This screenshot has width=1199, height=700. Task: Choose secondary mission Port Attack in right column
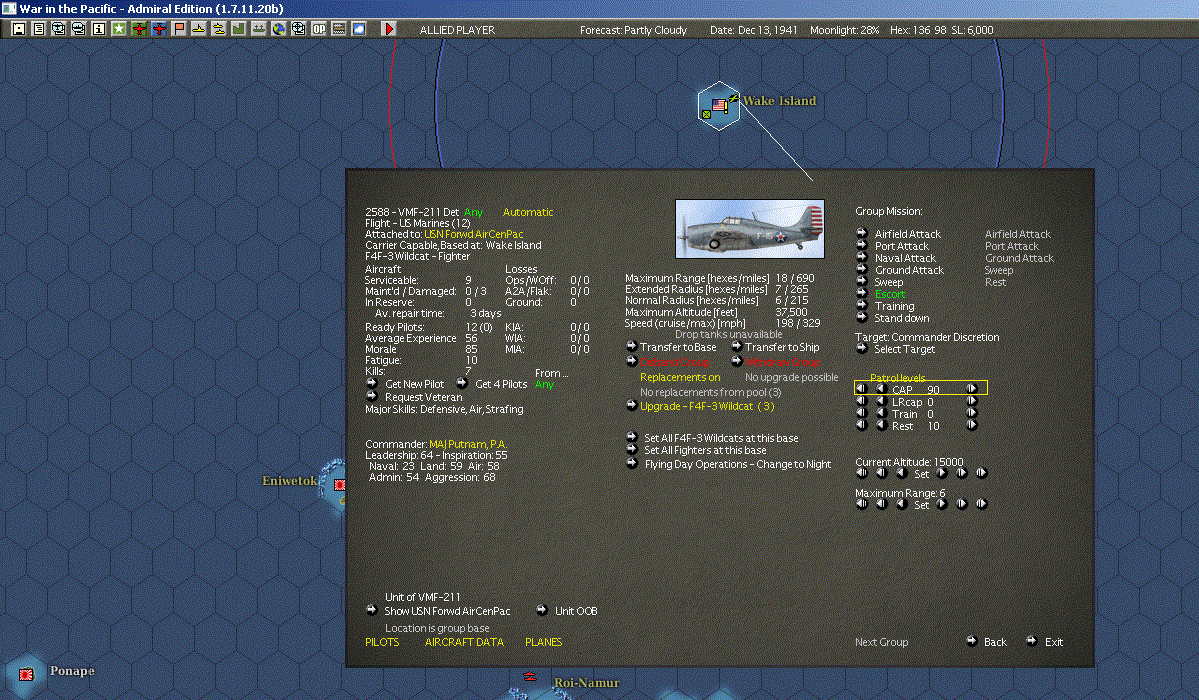coord(1012,246)
